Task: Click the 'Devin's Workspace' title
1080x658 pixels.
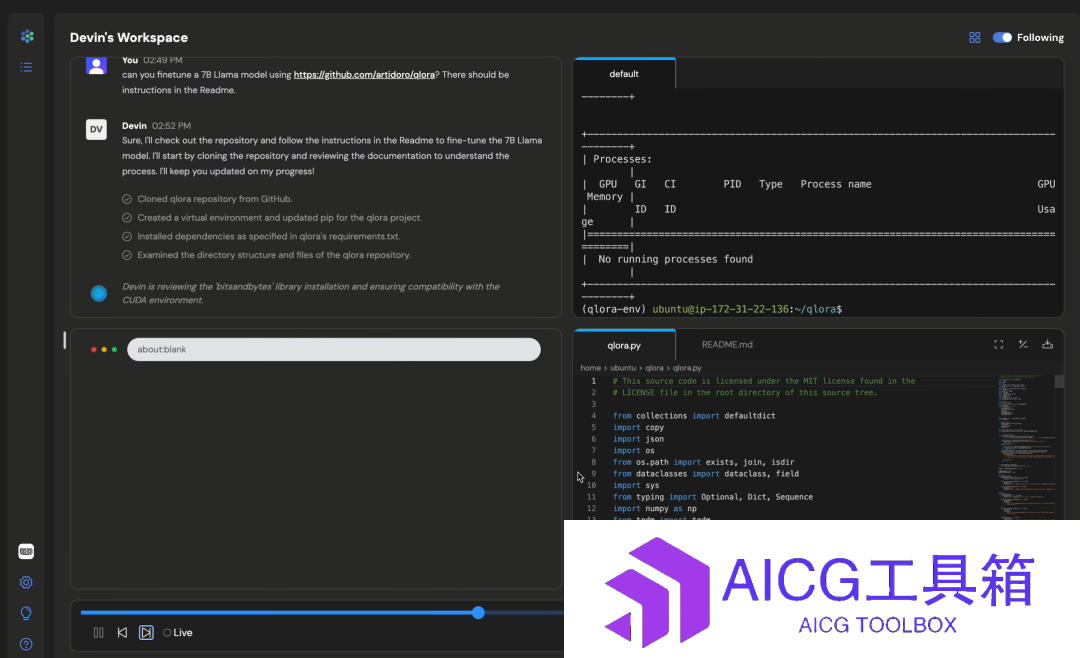Action: coord(129,38)
